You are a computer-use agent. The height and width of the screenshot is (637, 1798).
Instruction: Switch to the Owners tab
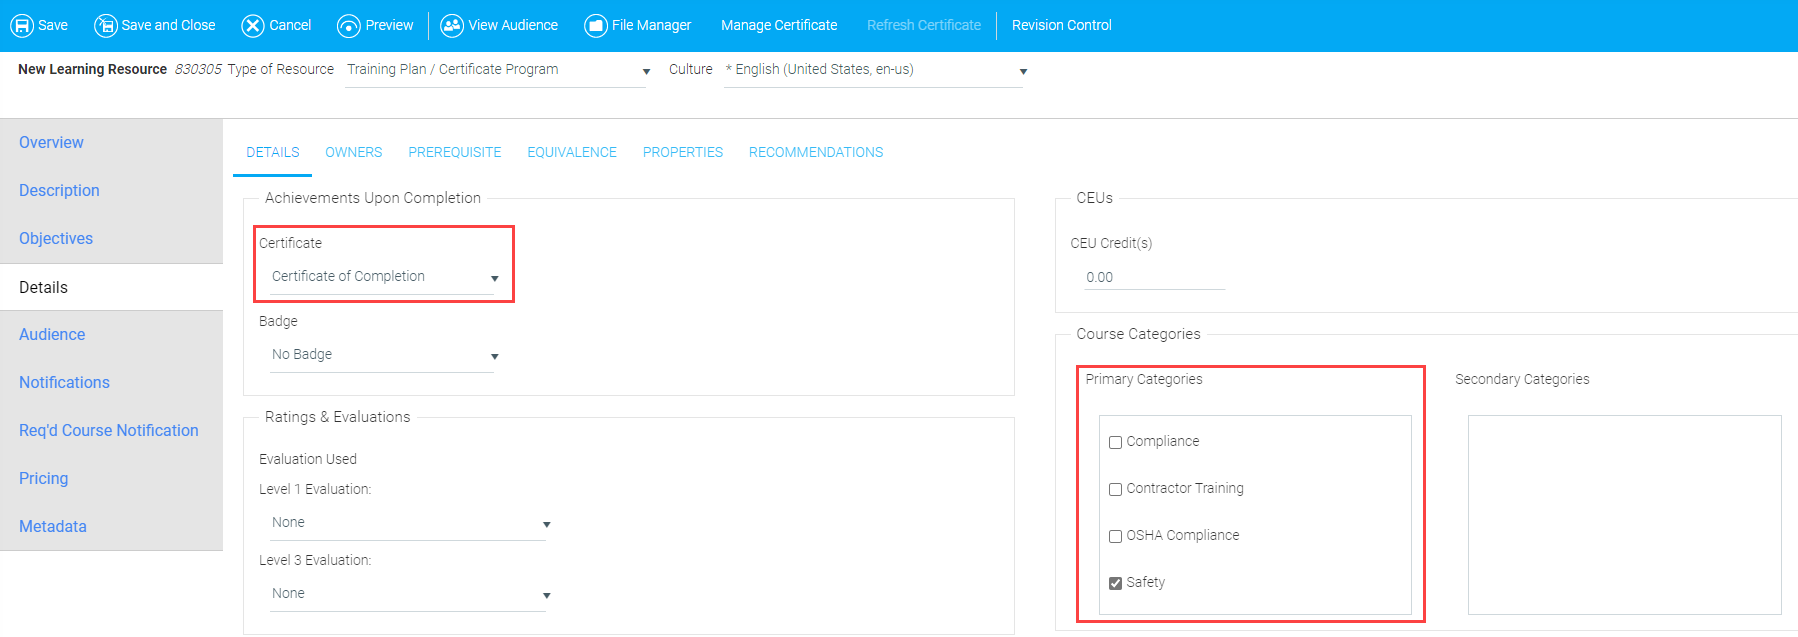pos(353,152)
